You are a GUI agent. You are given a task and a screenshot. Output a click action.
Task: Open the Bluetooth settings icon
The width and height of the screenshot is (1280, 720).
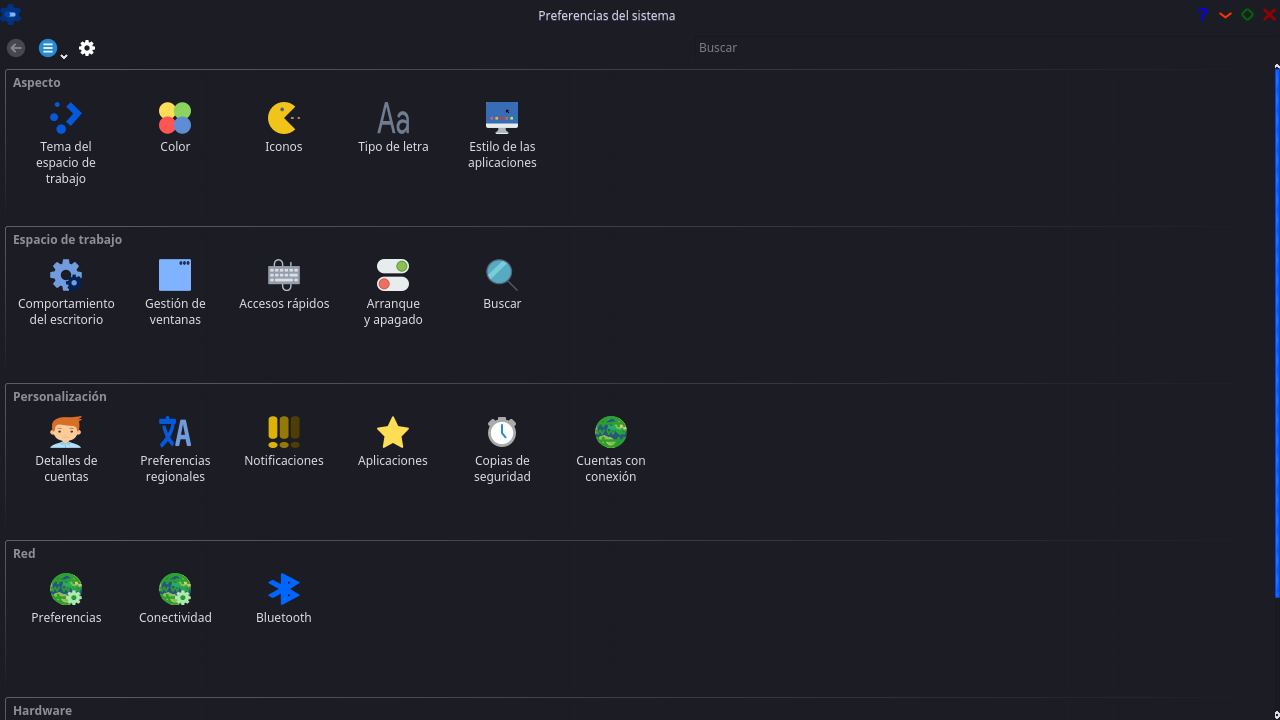pyautogui.click(x=284, y=589)
